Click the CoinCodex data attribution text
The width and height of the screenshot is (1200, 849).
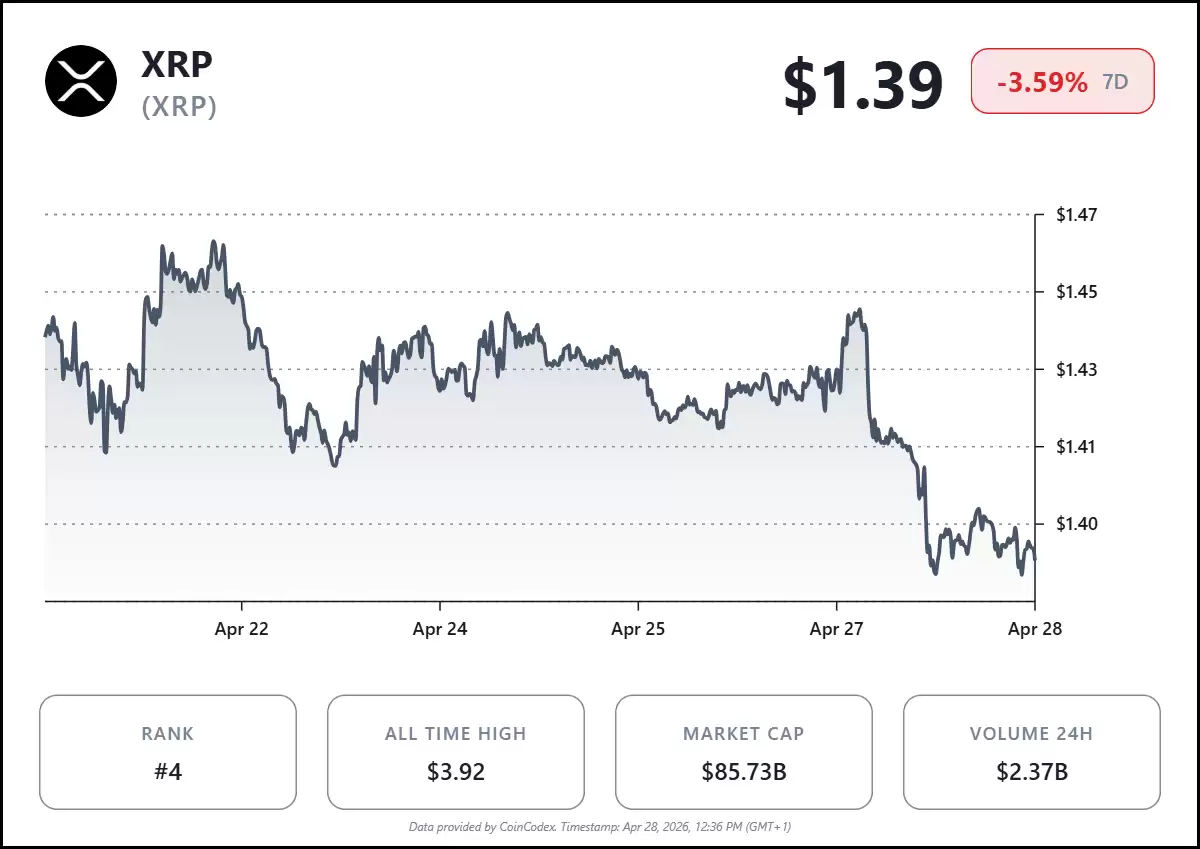(600, 826)
